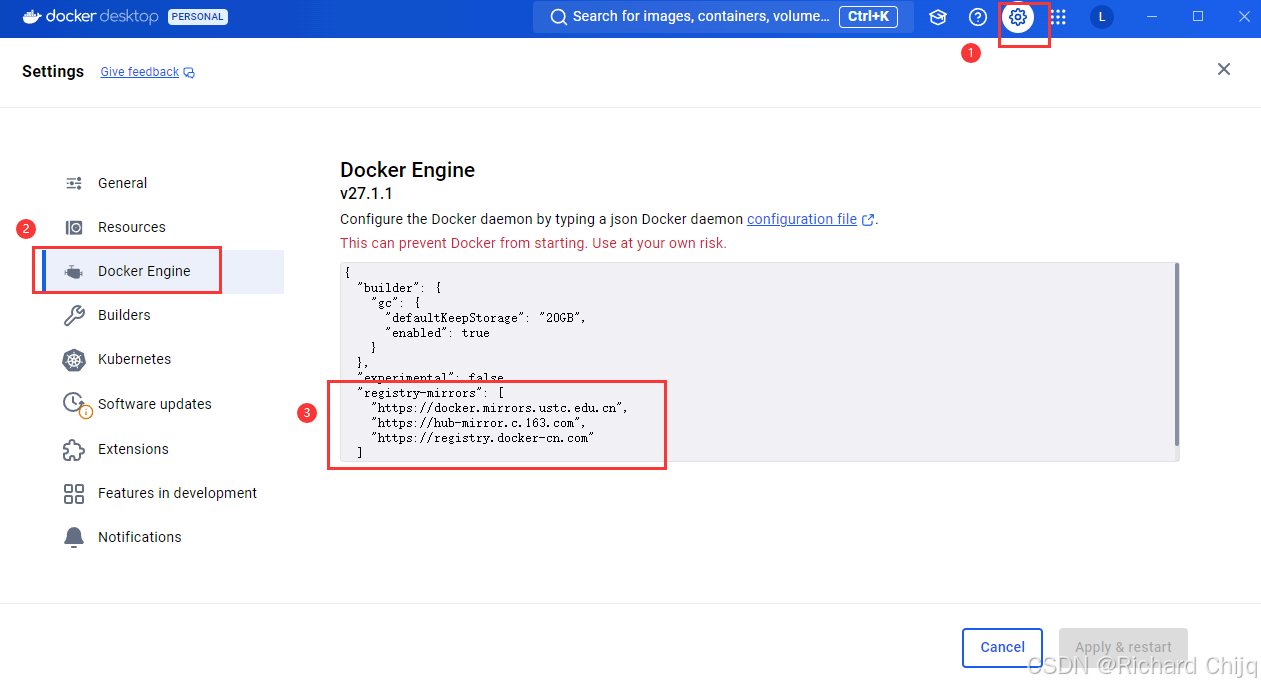Open the help question mark icon
This screenshot has height=687, width=1261.
pos(978,17)
